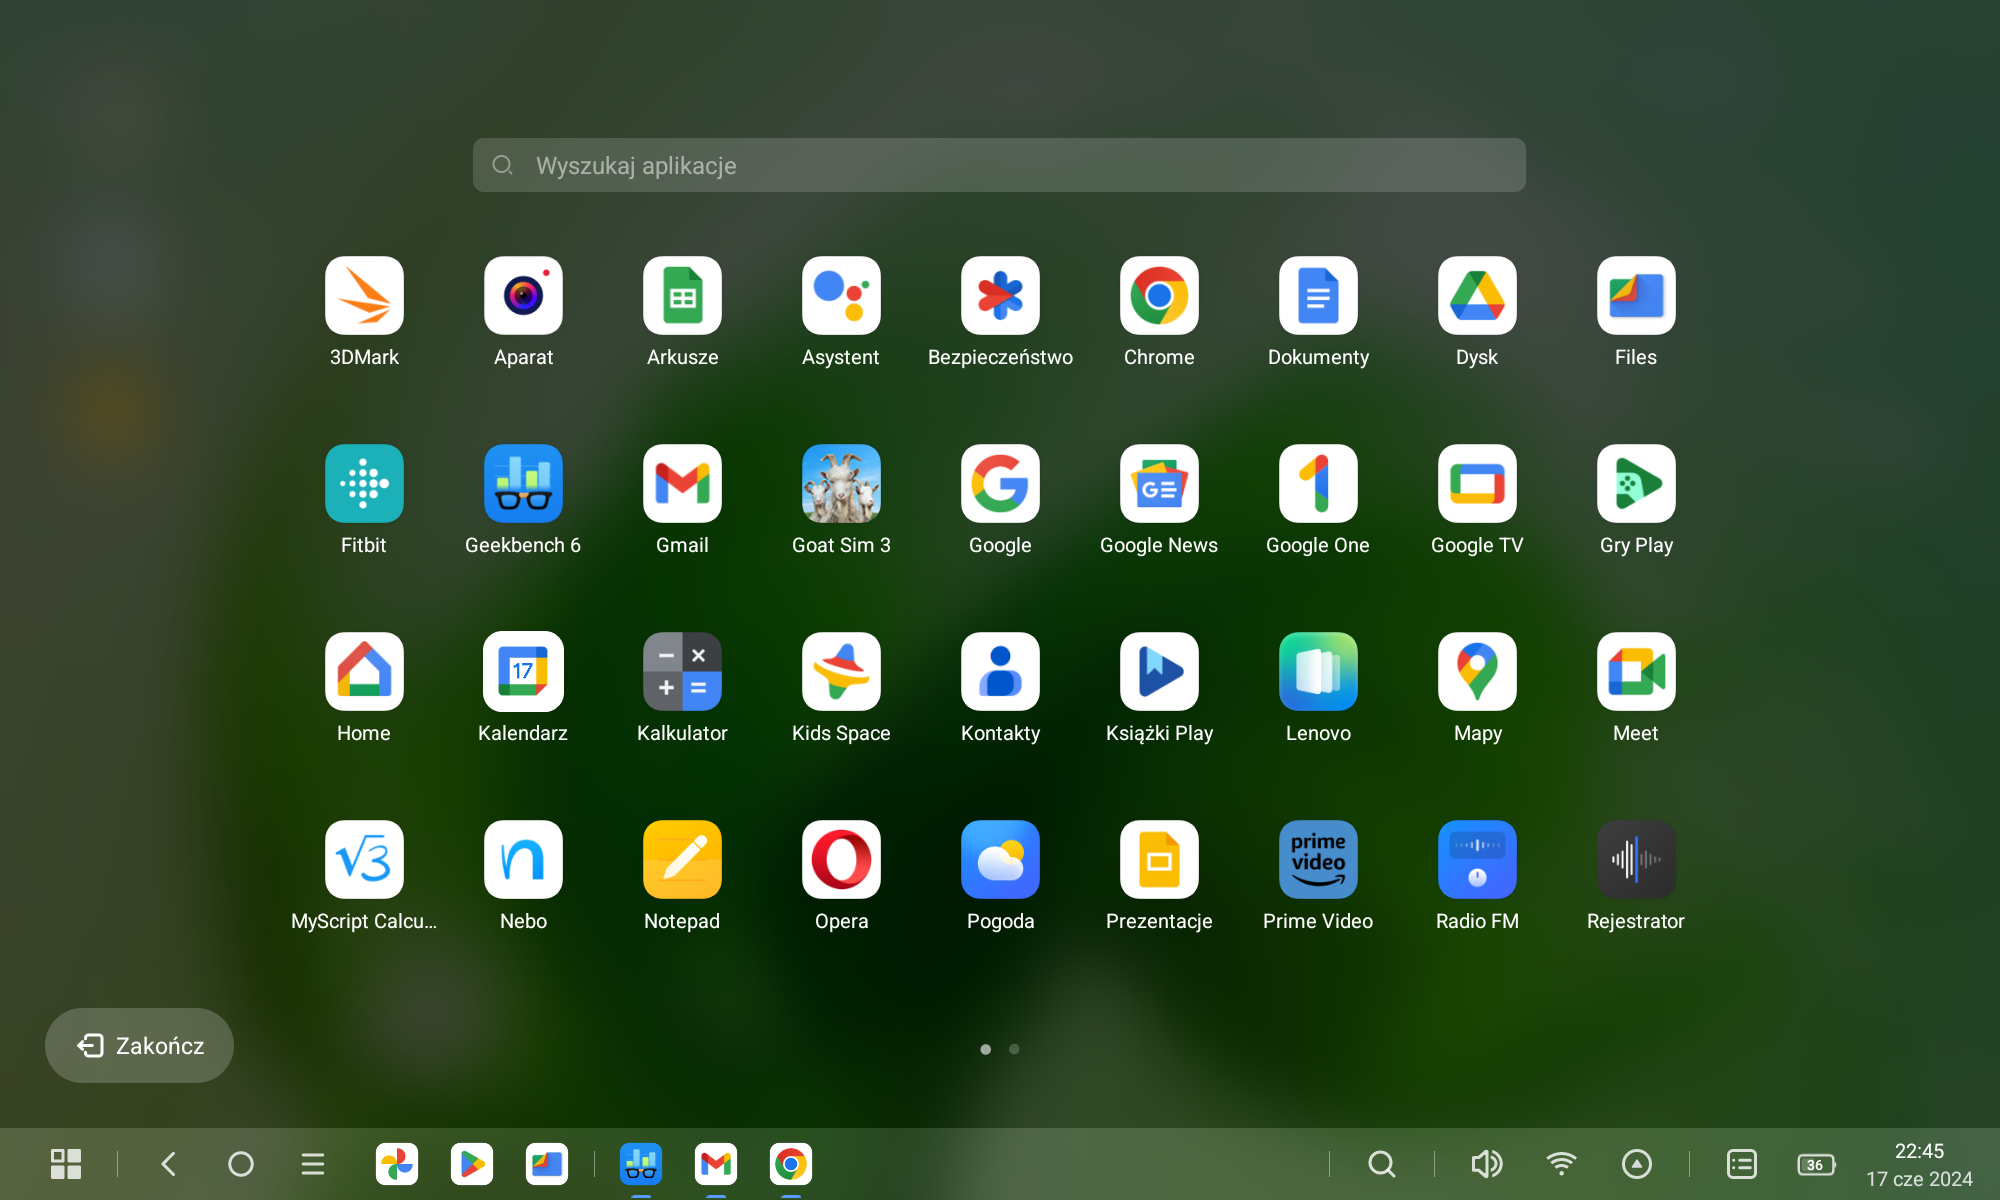Open Pogoda weather app

1000,860
